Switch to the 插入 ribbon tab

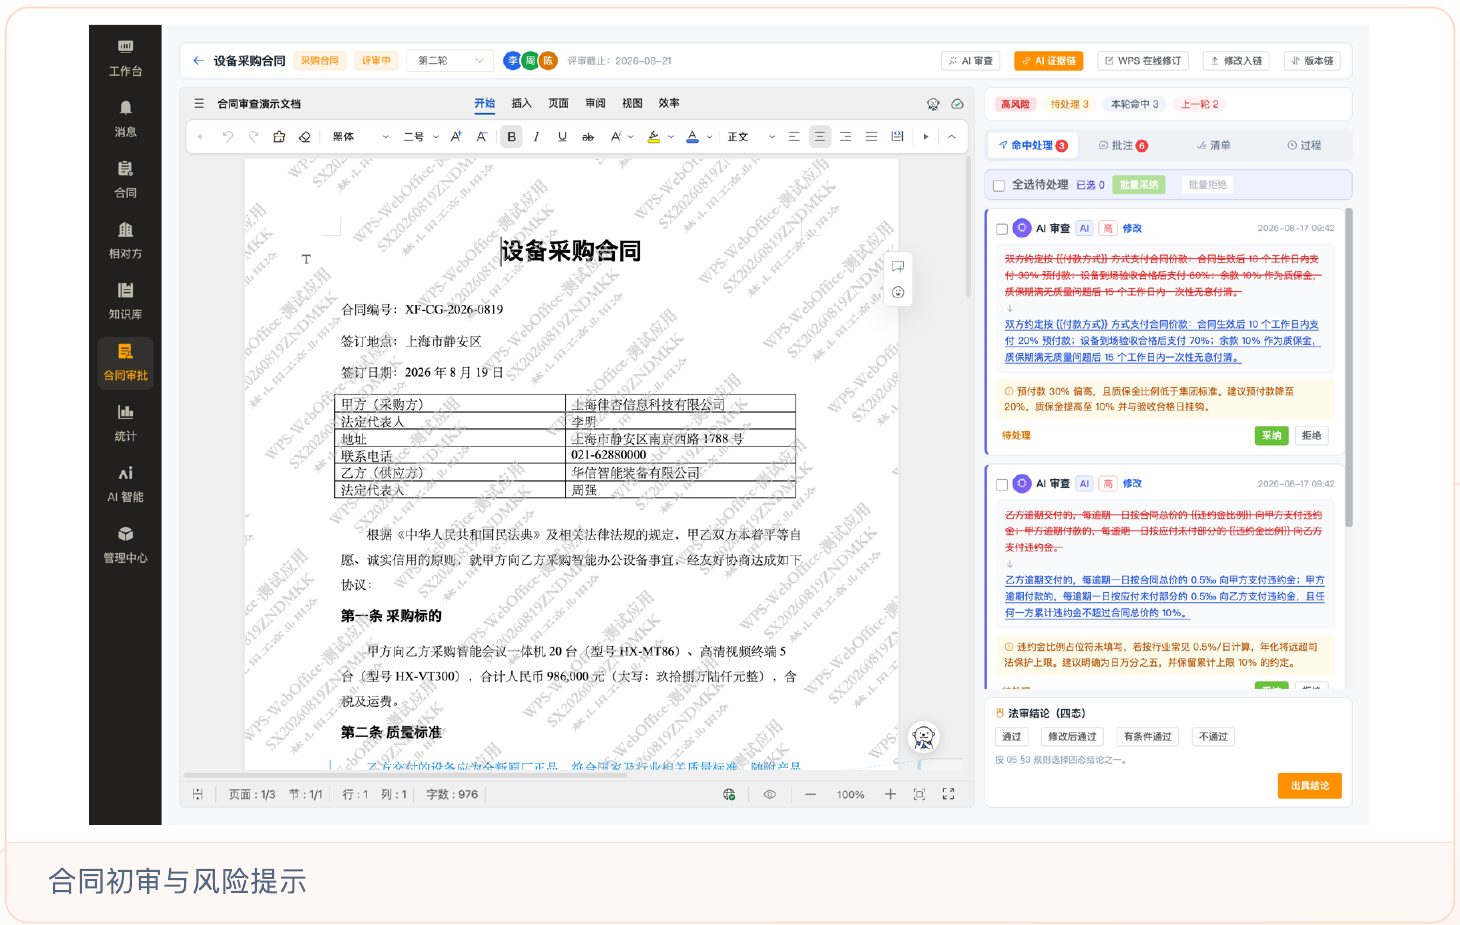pyautogui.click(x=522, y=103)
